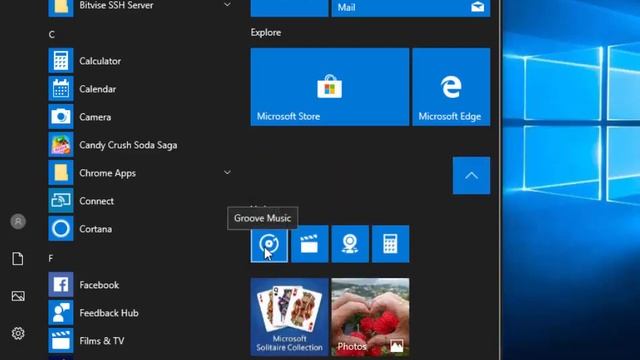Open the partly visible tile left of Mail
640x360 pixels.
pos(289,8)
